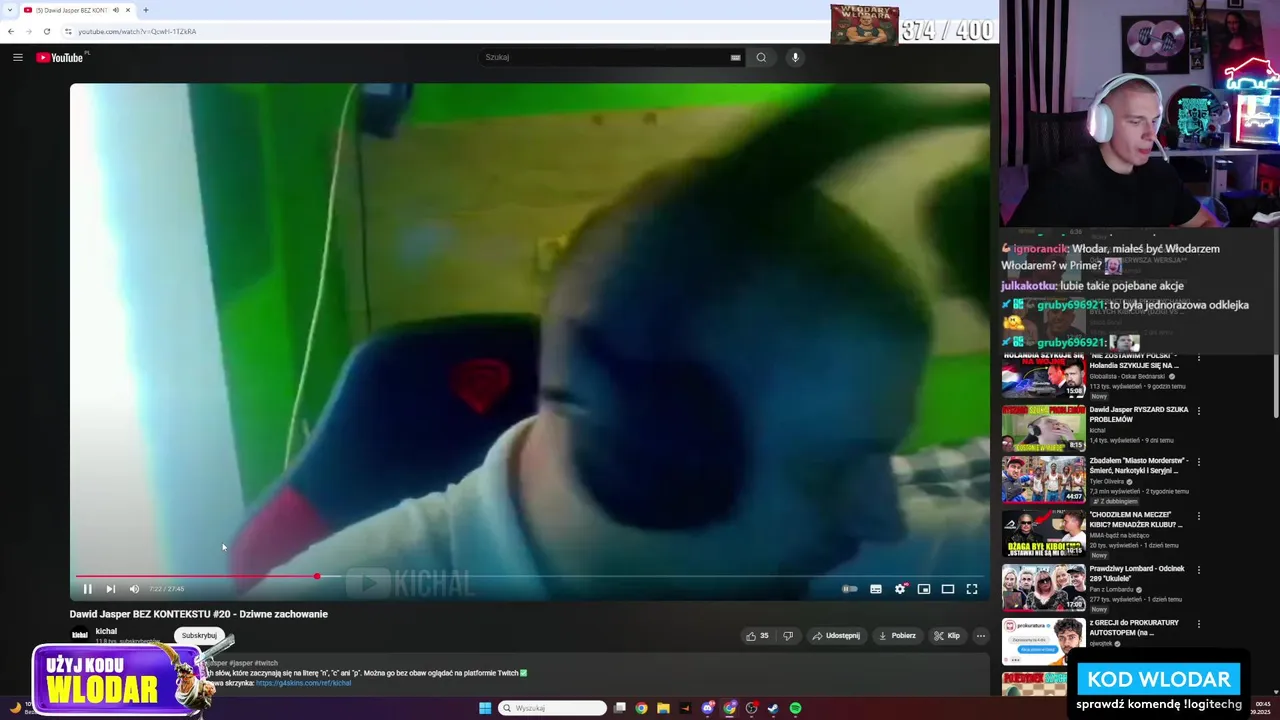This screenshot has width=1280, height=720.
Task: Open menu for Zbadałem Miasto Morderstw video
Action: pos(1199,462)
